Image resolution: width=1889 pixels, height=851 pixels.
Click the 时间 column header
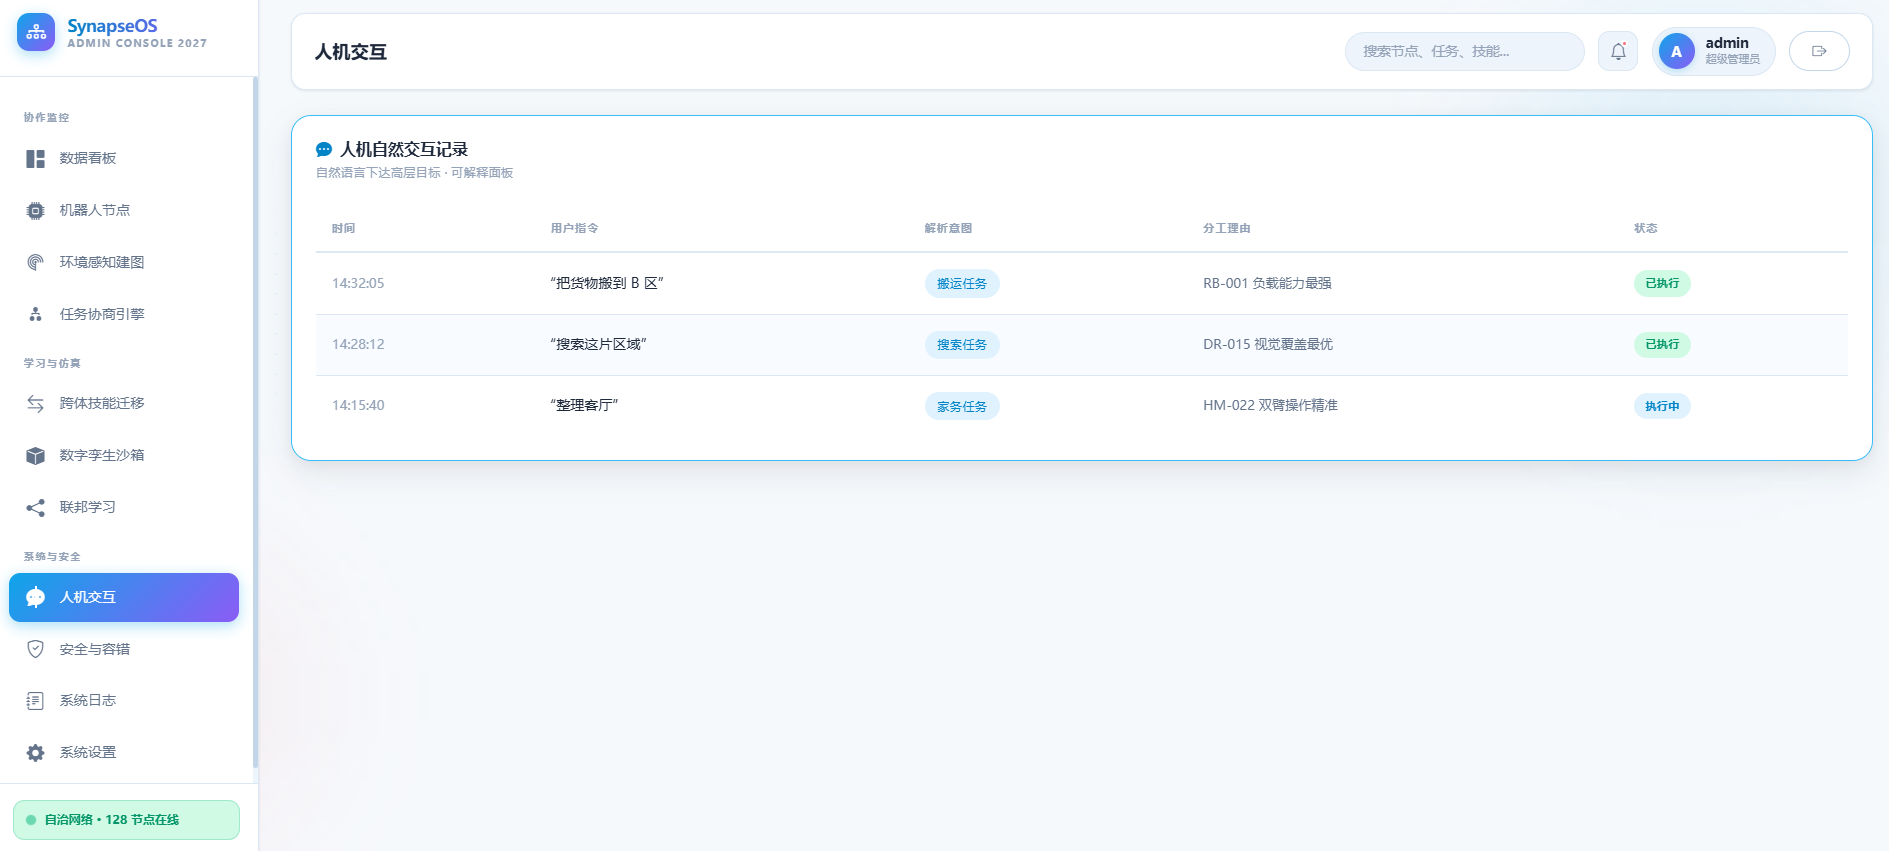(343, 228)
